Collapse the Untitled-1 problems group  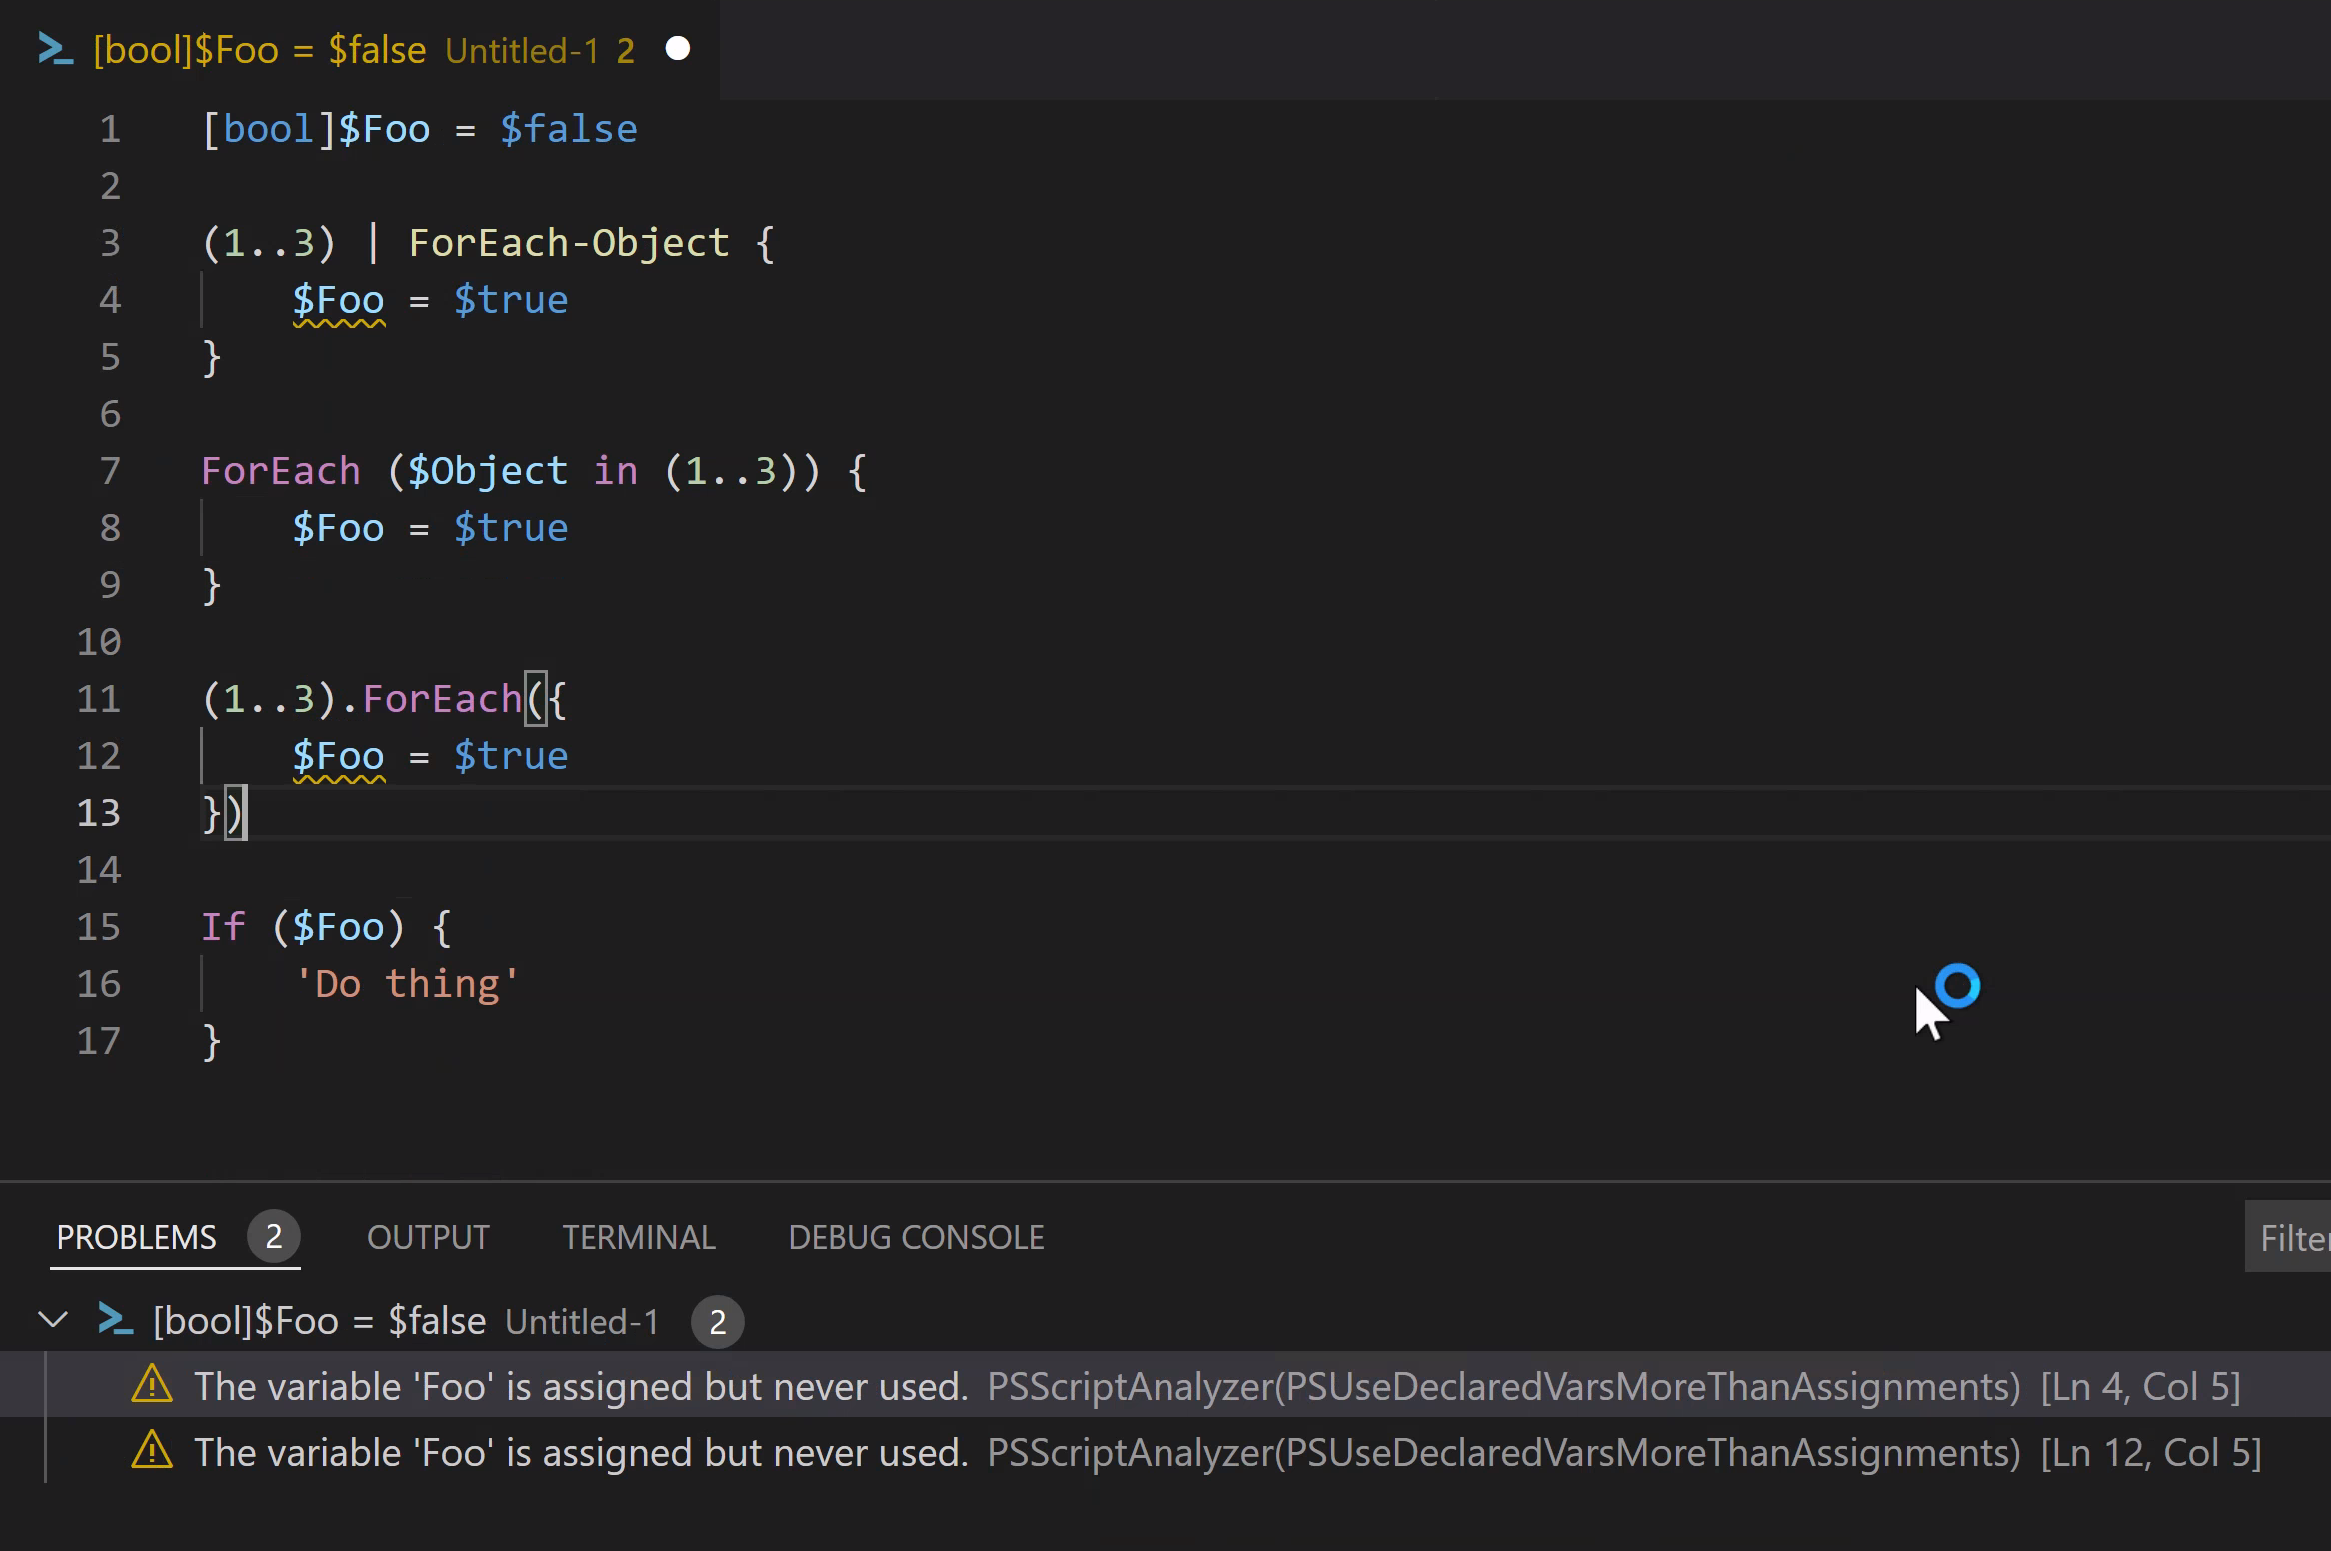coord(54,1320)
